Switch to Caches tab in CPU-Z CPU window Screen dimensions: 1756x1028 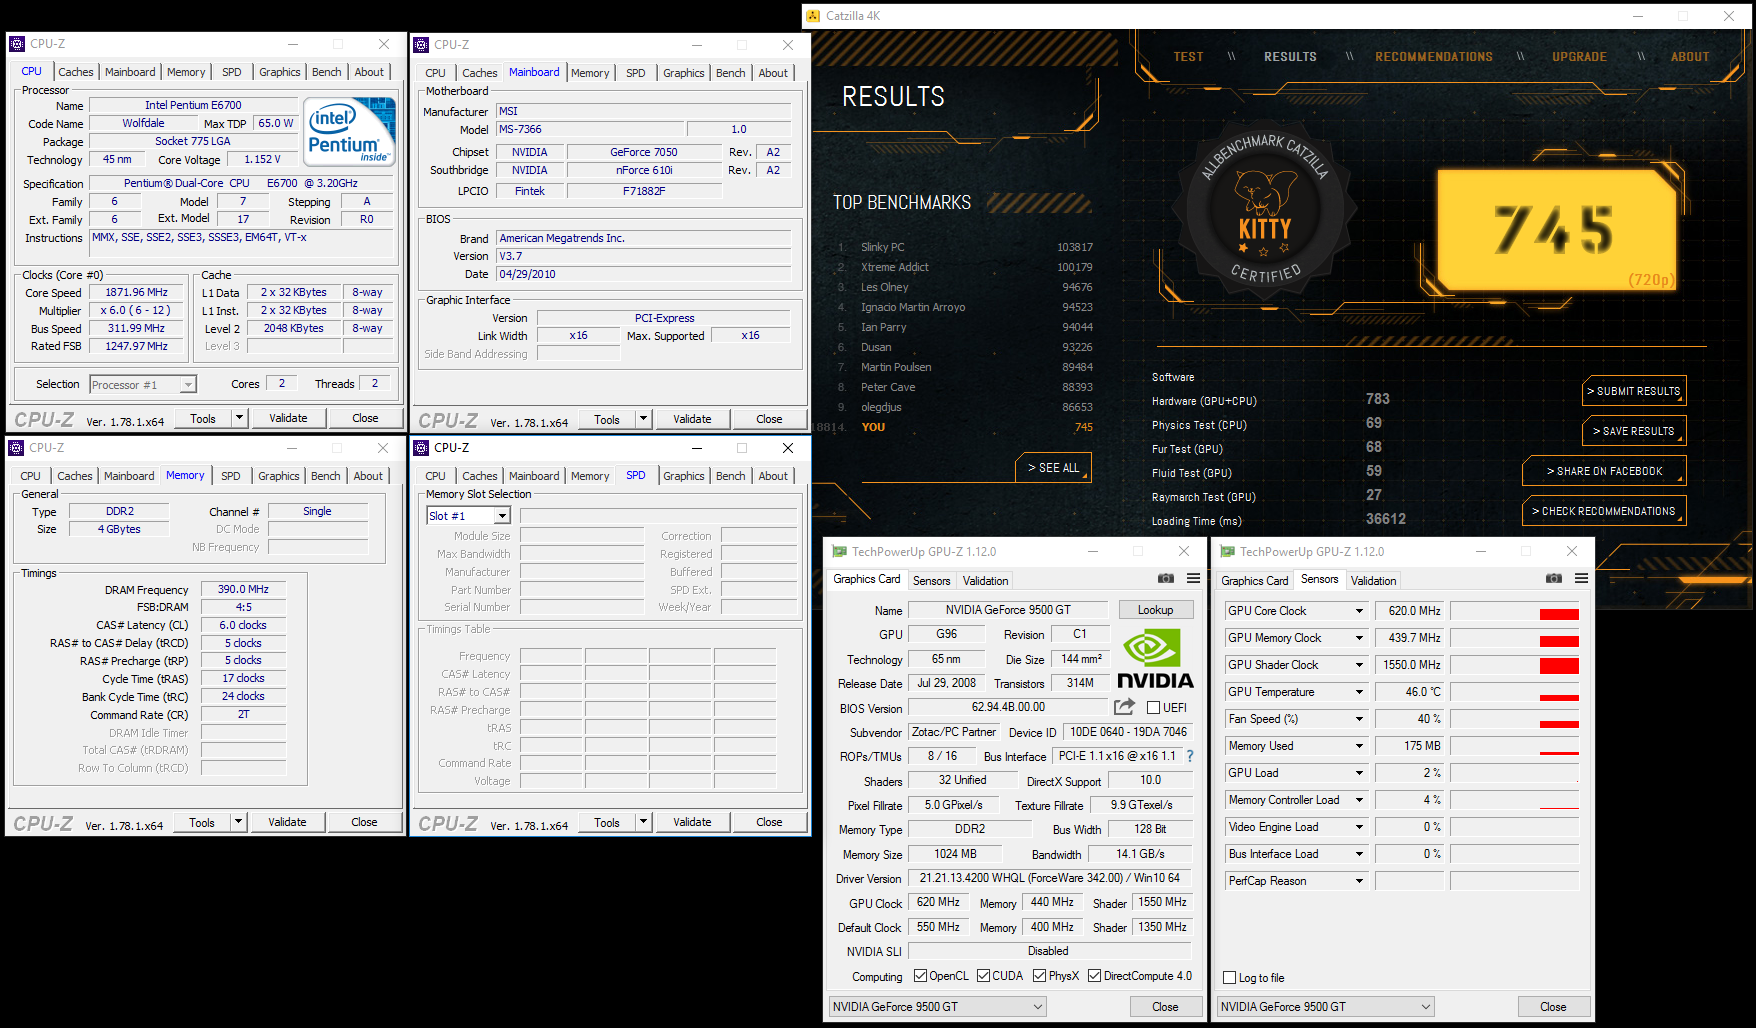click(x=76, y=72)
